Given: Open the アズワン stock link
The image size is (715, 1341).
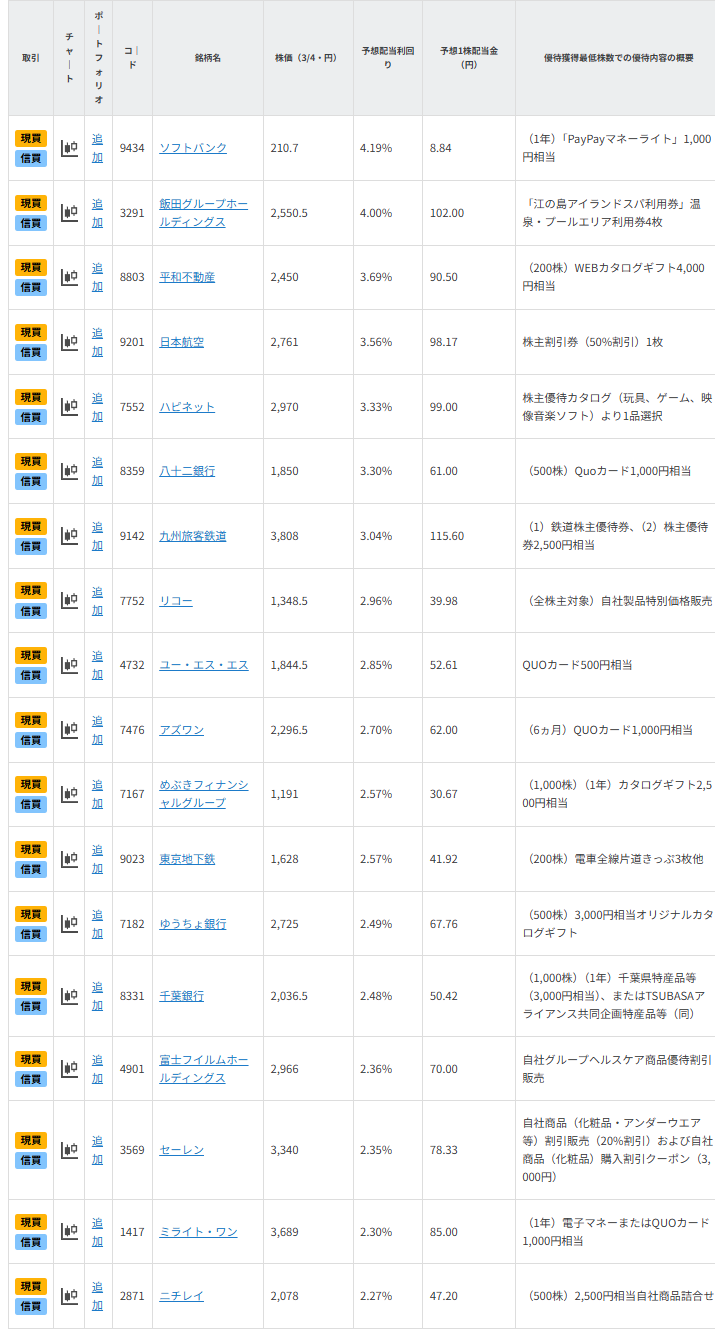Looking at the screenshot, I should coord(181,730).
